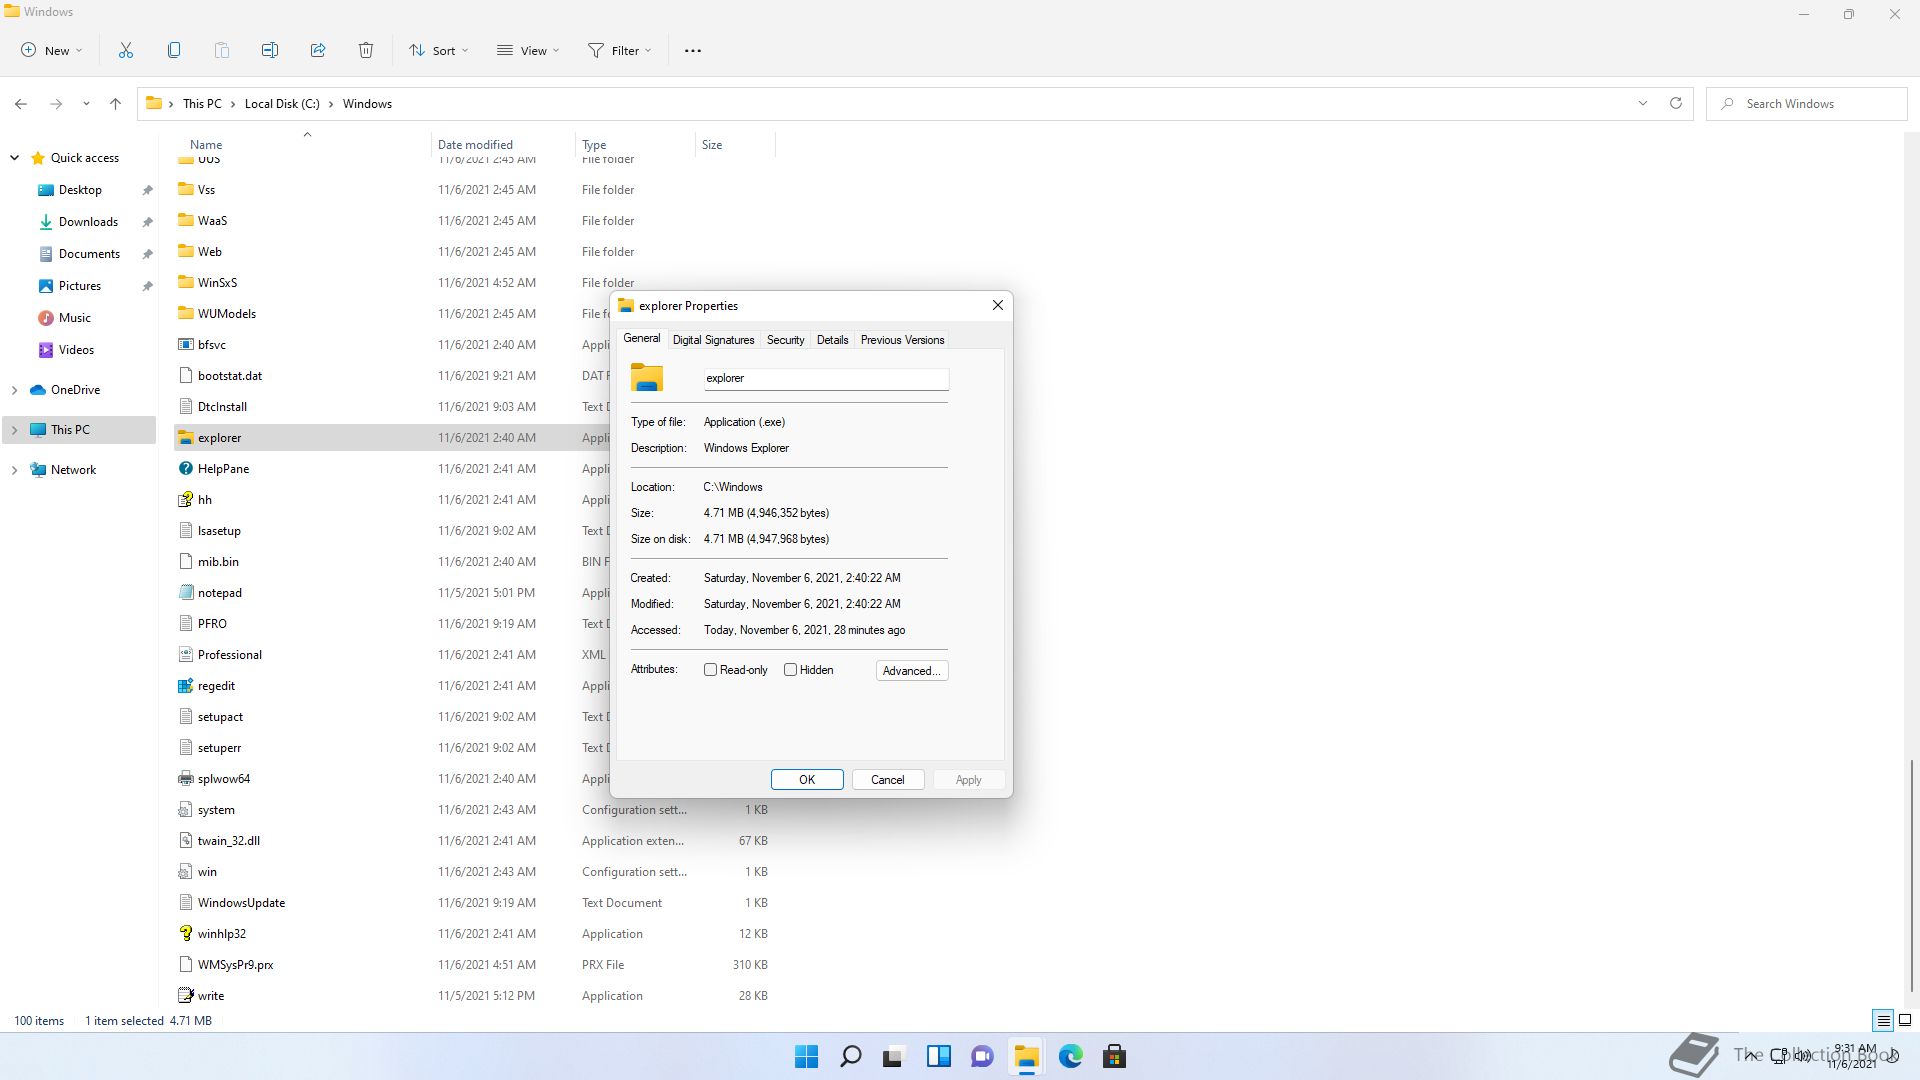Click the Rename icon in toolbar
This screenshot has width=1920, height=1080.
tap(270, 50)
